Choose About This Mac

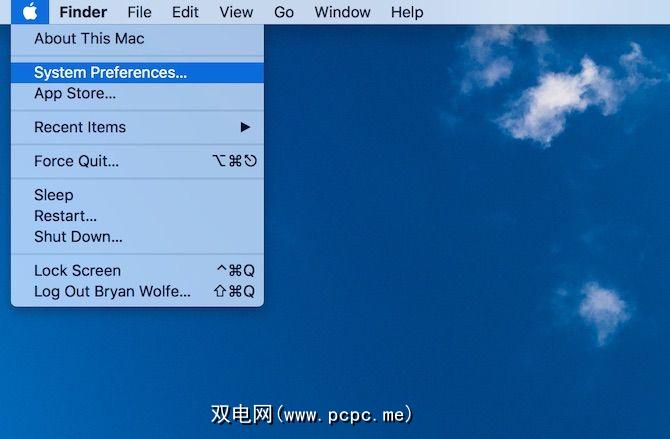pyautogui.click(x=137, y=38)
